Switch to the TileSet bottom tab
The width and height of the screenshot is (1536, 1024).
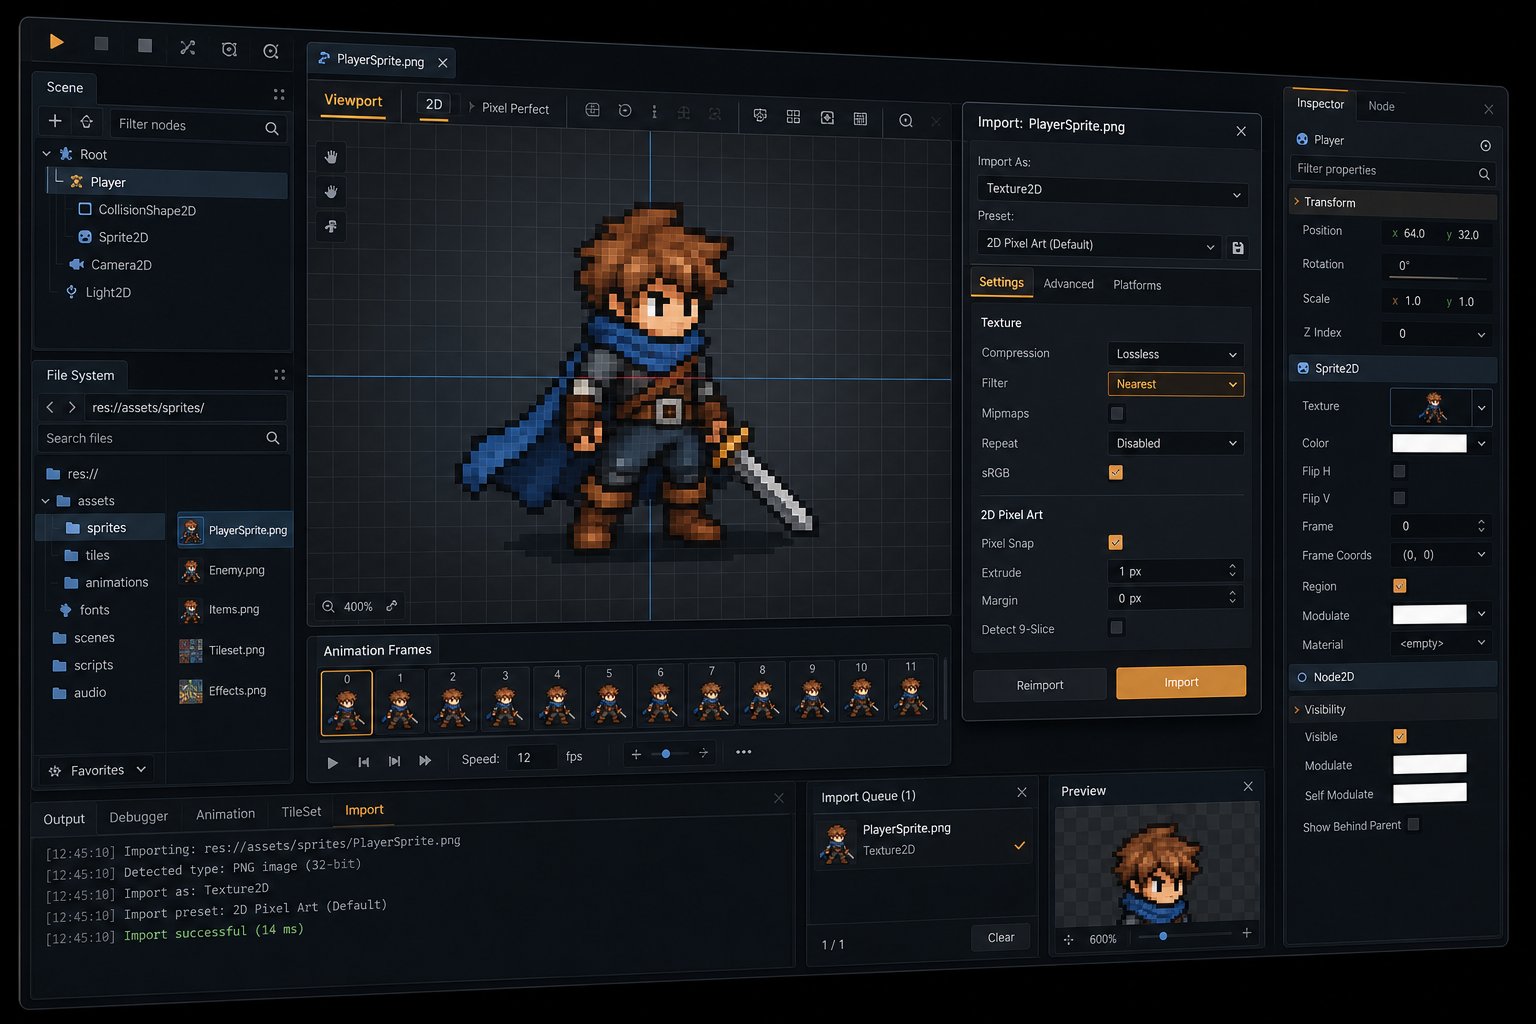click(x=301, y=812)
